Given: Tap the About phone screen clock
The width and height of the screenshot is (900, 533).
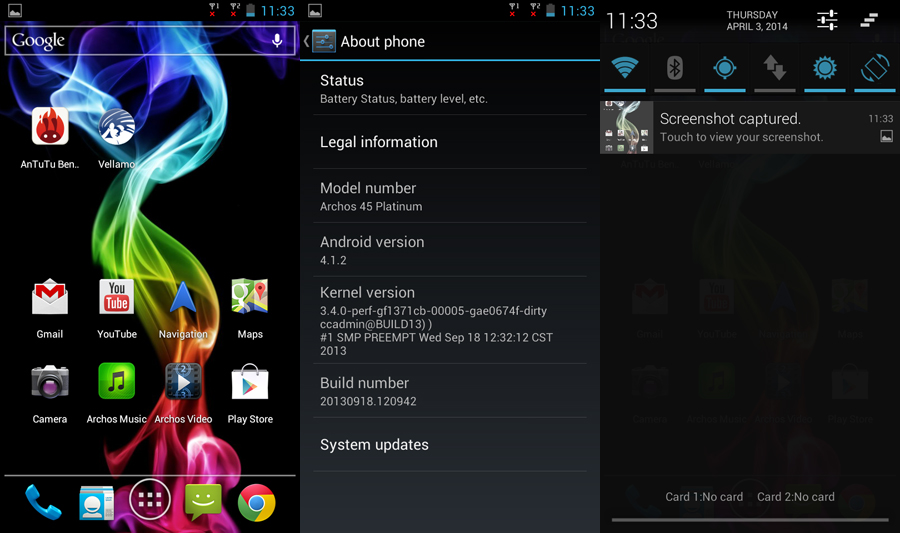Looking at the screenshot, I should (577, 11).
